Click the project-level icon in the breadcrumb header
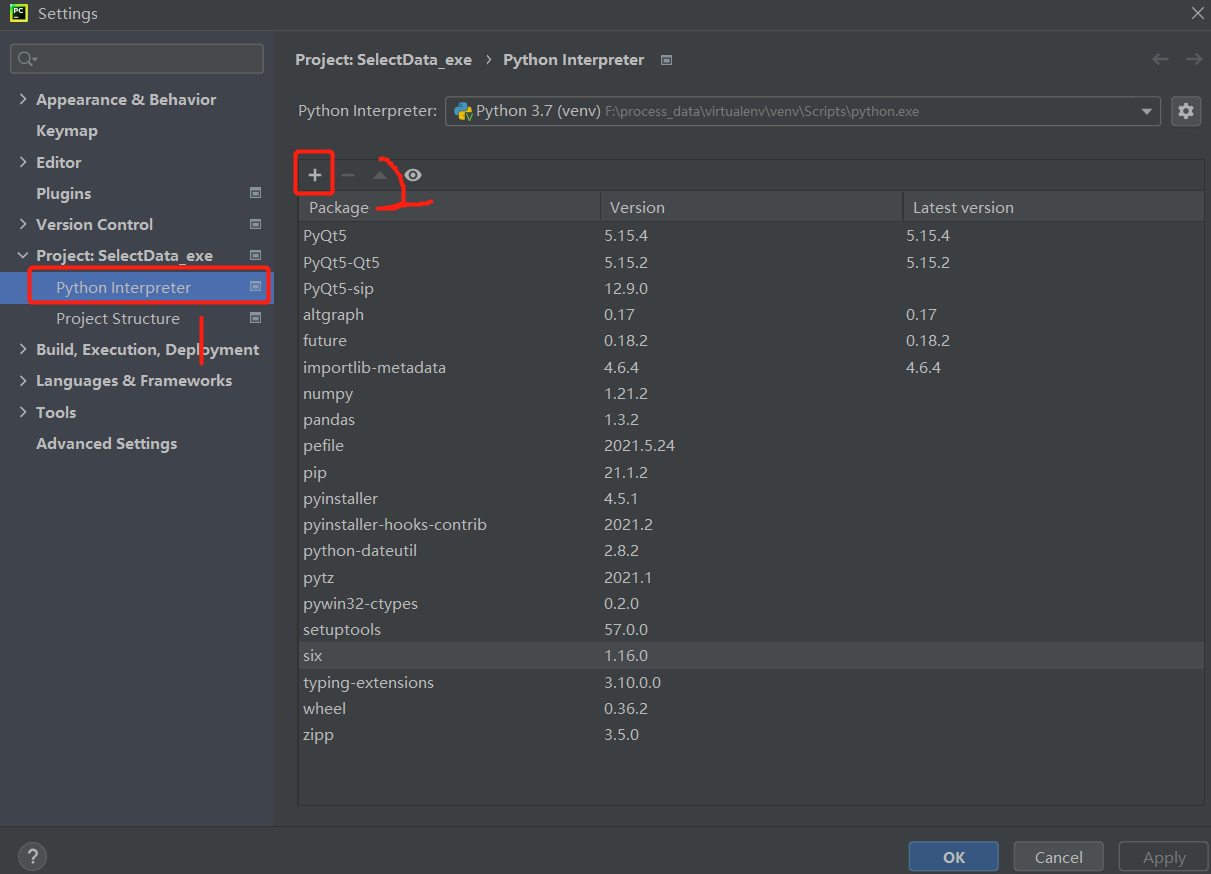1211x874 pixels. tap(667, 60)
